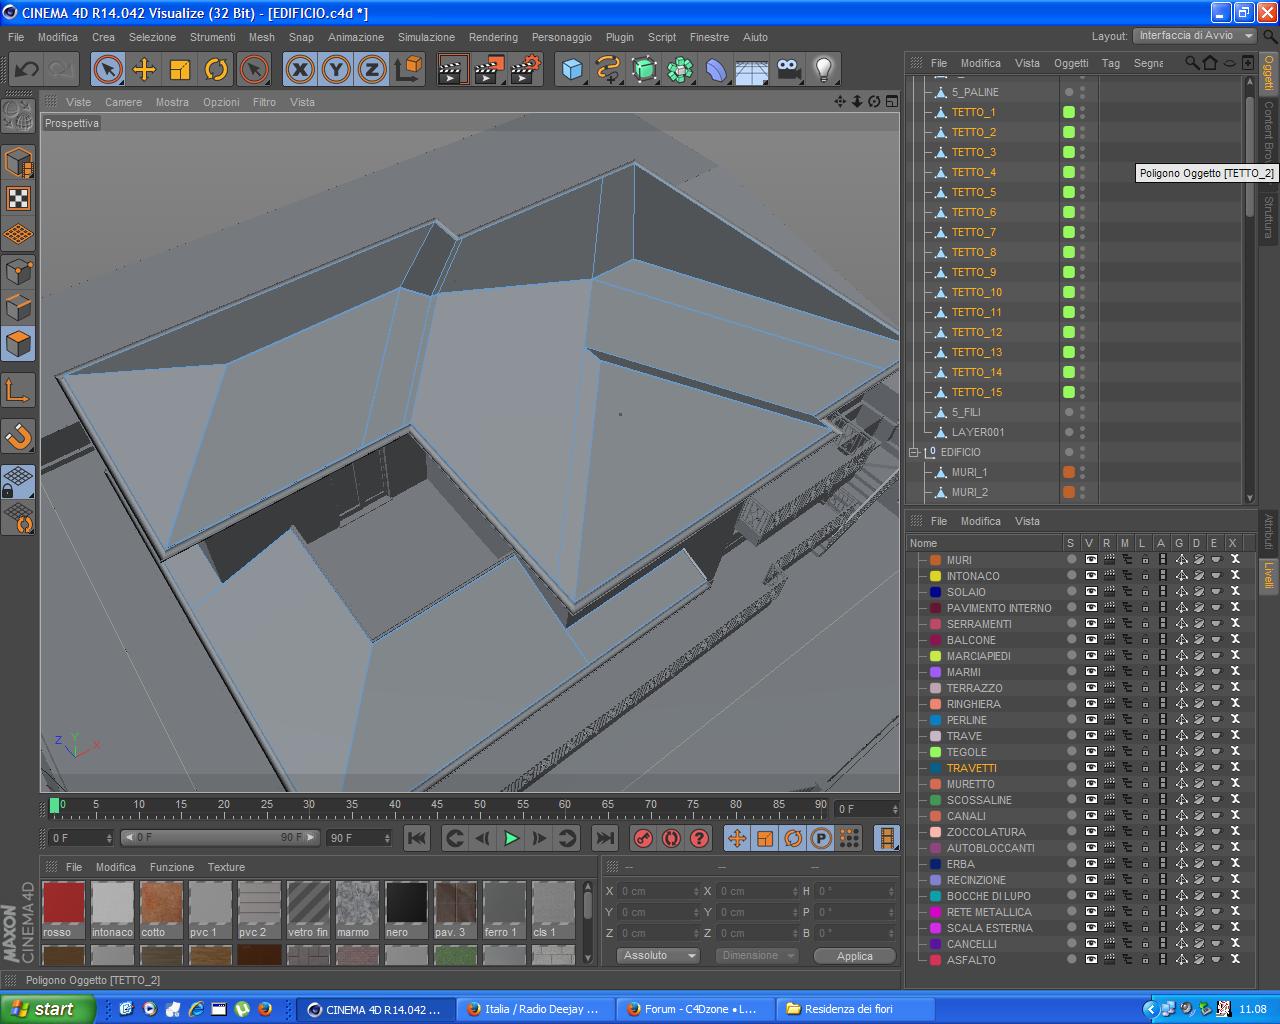1280x1024 pixels.
Task: Open the material manager Texture menu
Action: coord(226,867)
